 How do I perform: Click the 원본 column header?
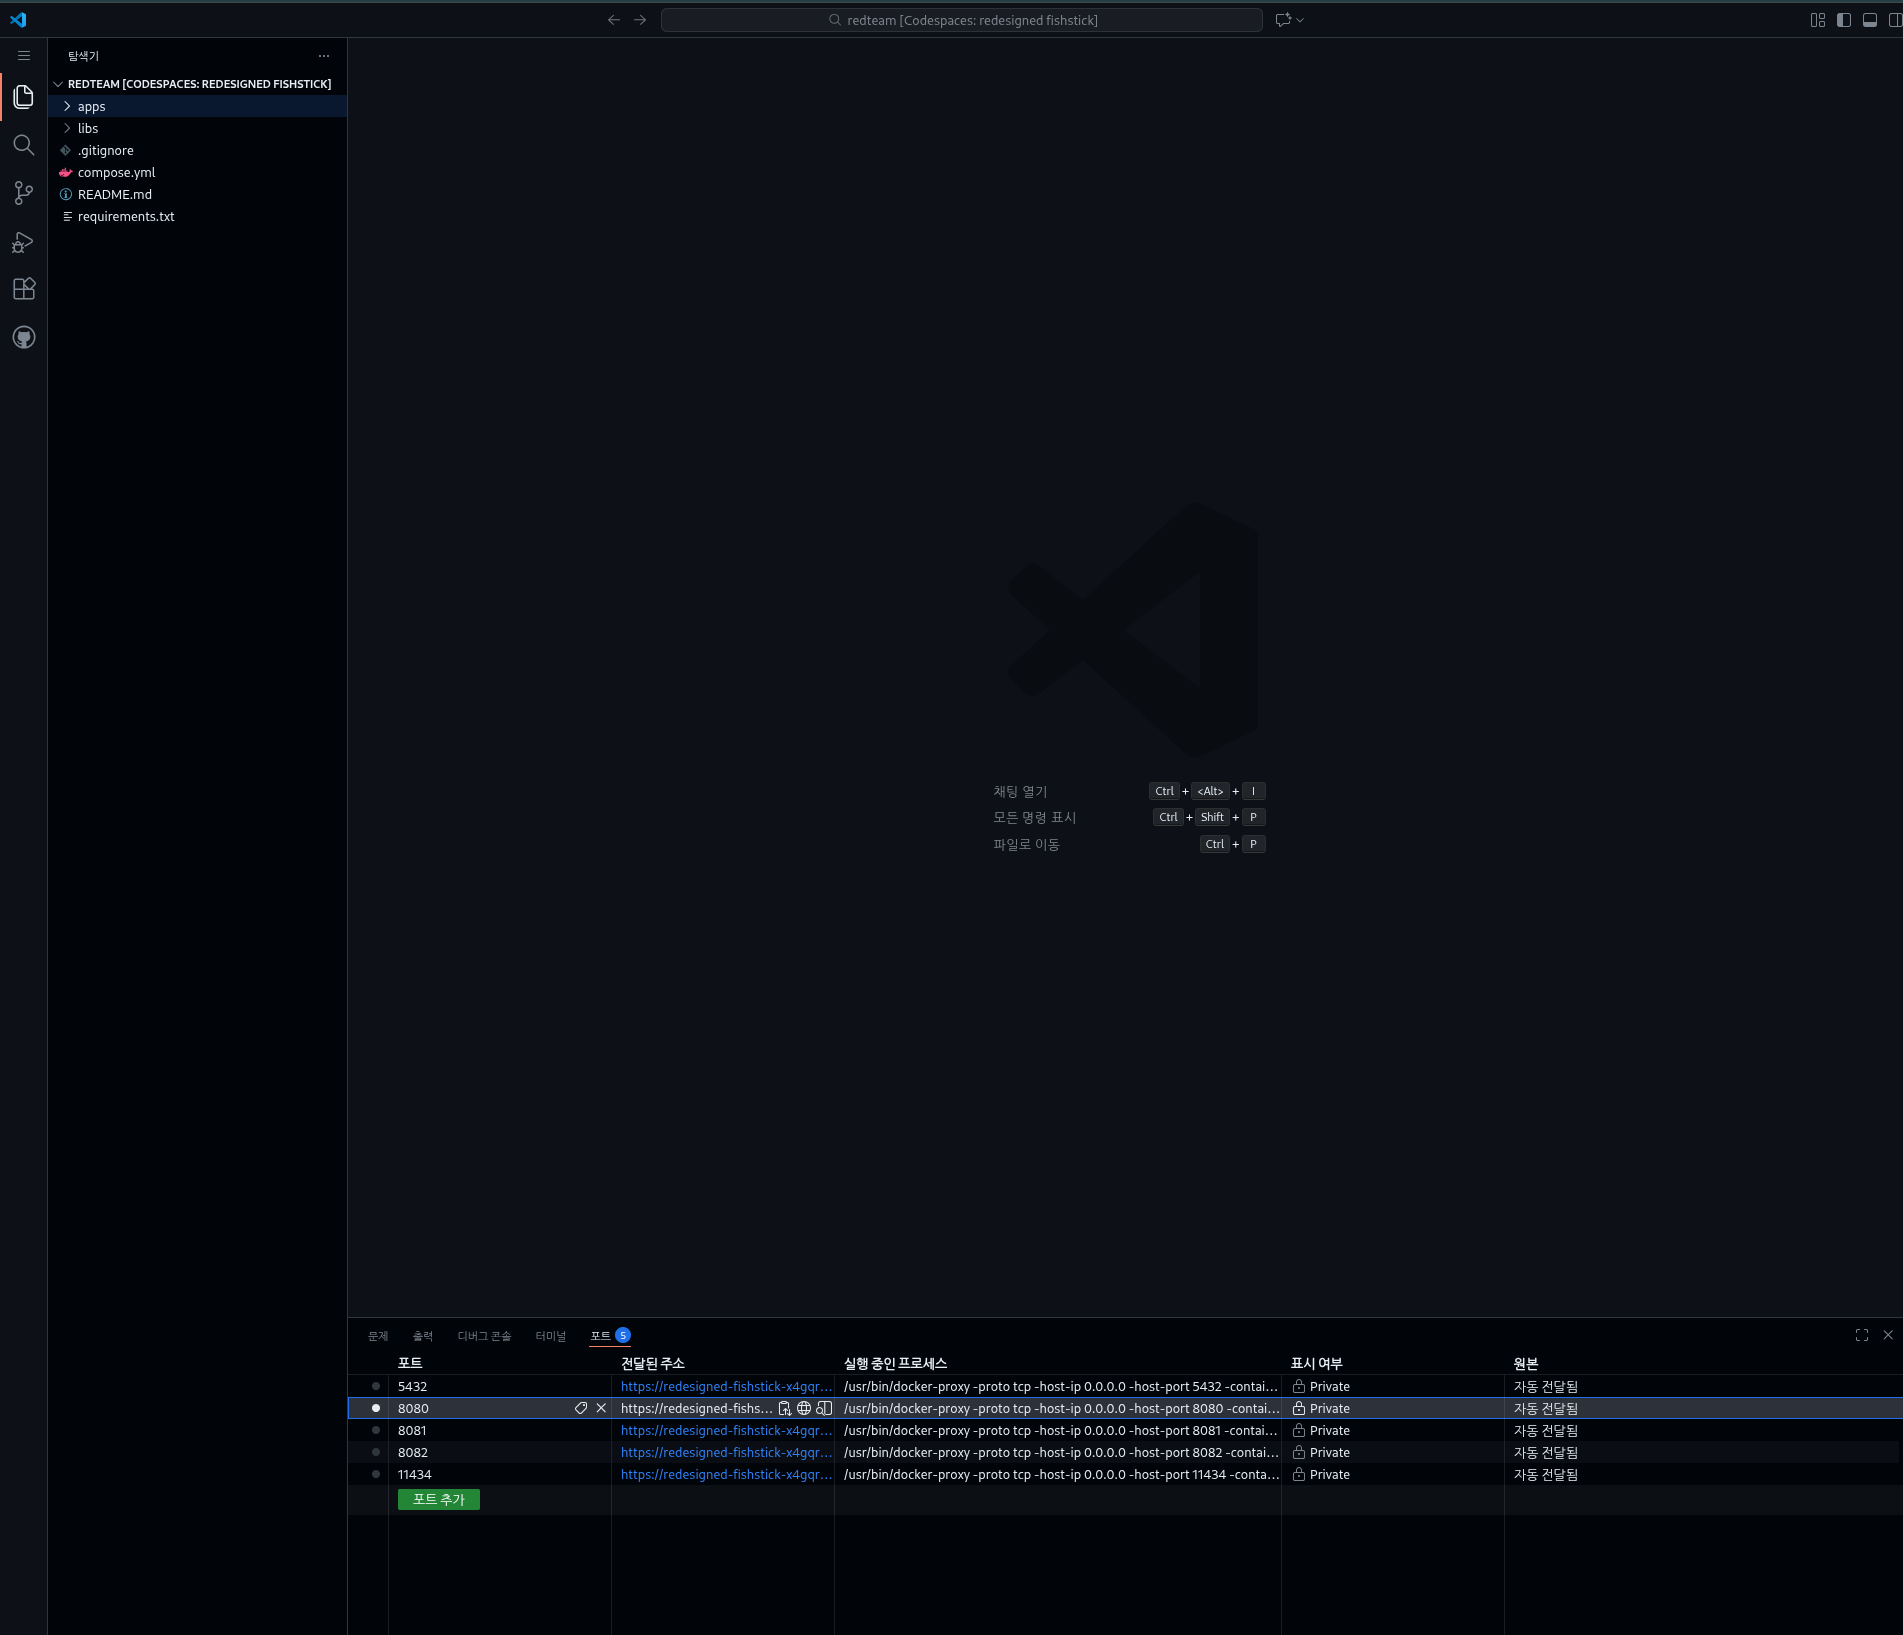(1526, 1363)
